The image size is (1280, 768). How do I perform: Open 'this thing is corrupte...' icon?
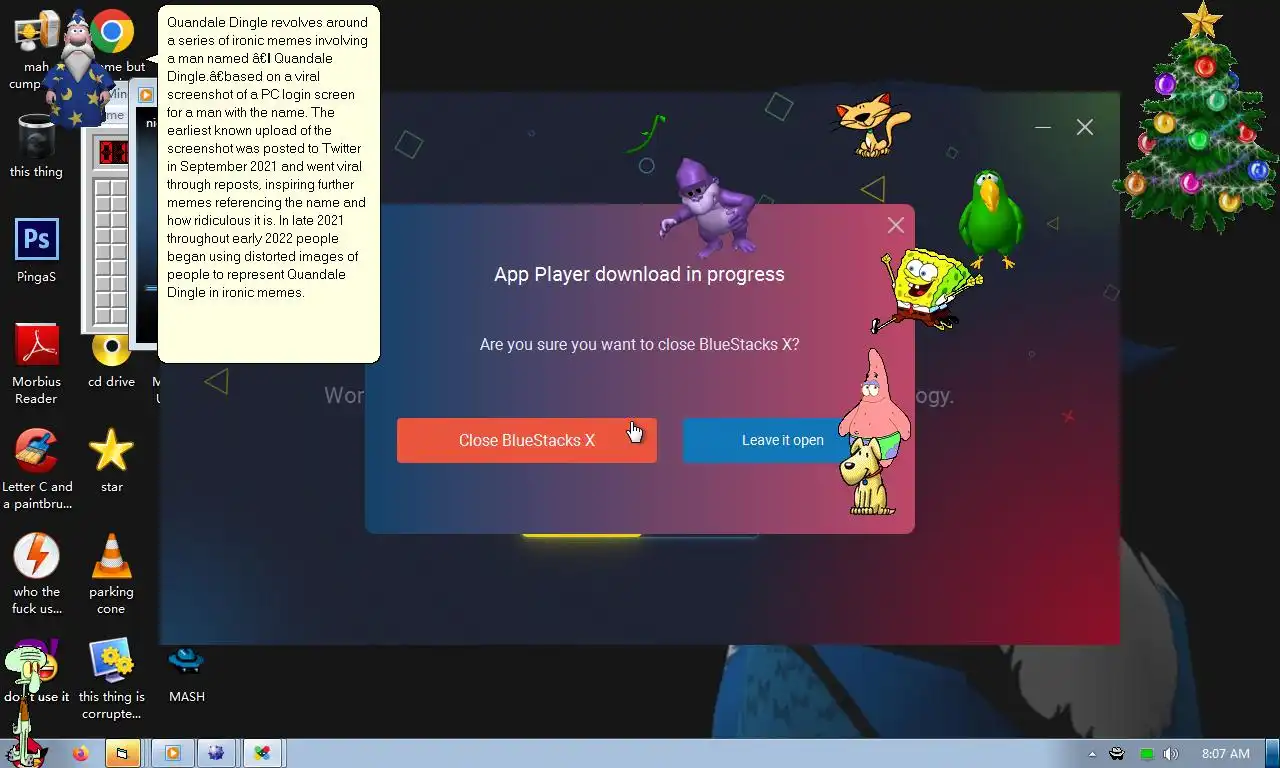[111, 679]
